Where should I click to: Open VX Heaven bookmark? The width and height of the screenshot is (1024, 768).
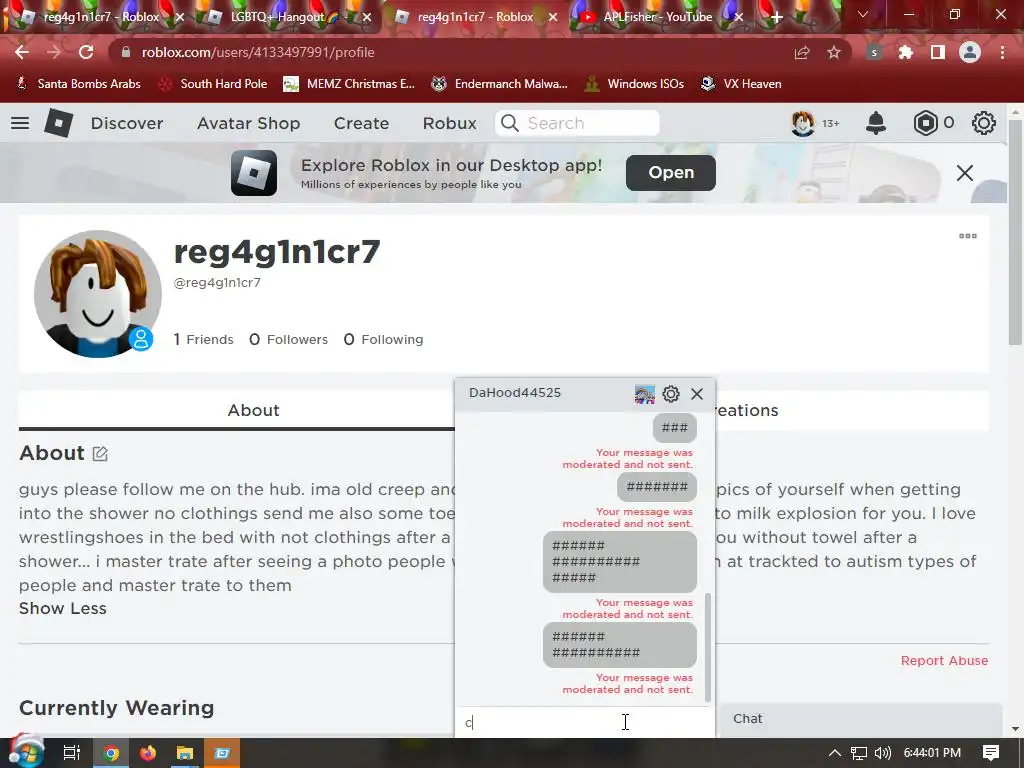click(741, 84)
